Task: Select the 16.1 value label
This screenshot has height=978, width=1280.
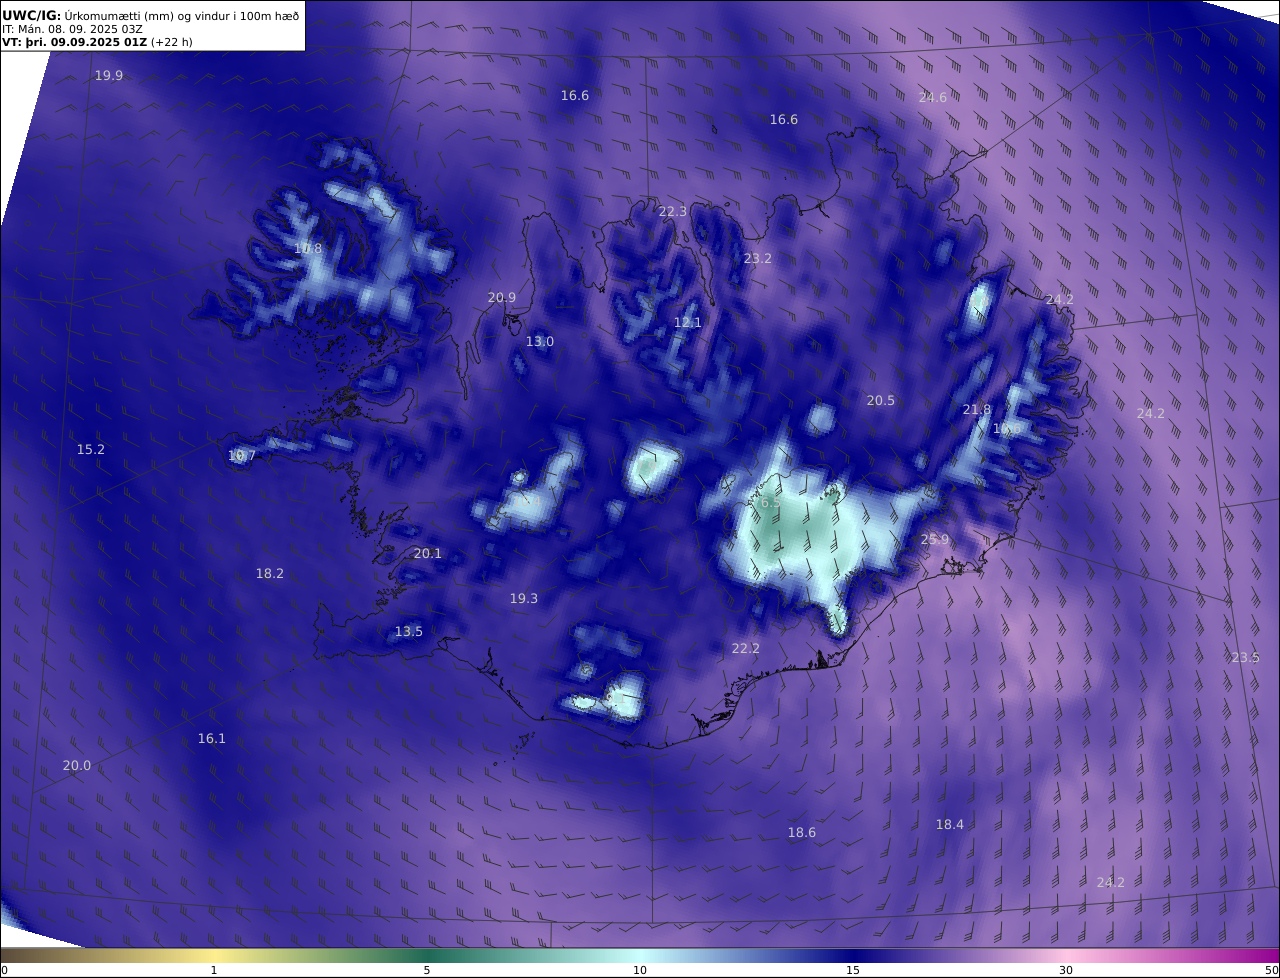Action: (x=212, y=739)
